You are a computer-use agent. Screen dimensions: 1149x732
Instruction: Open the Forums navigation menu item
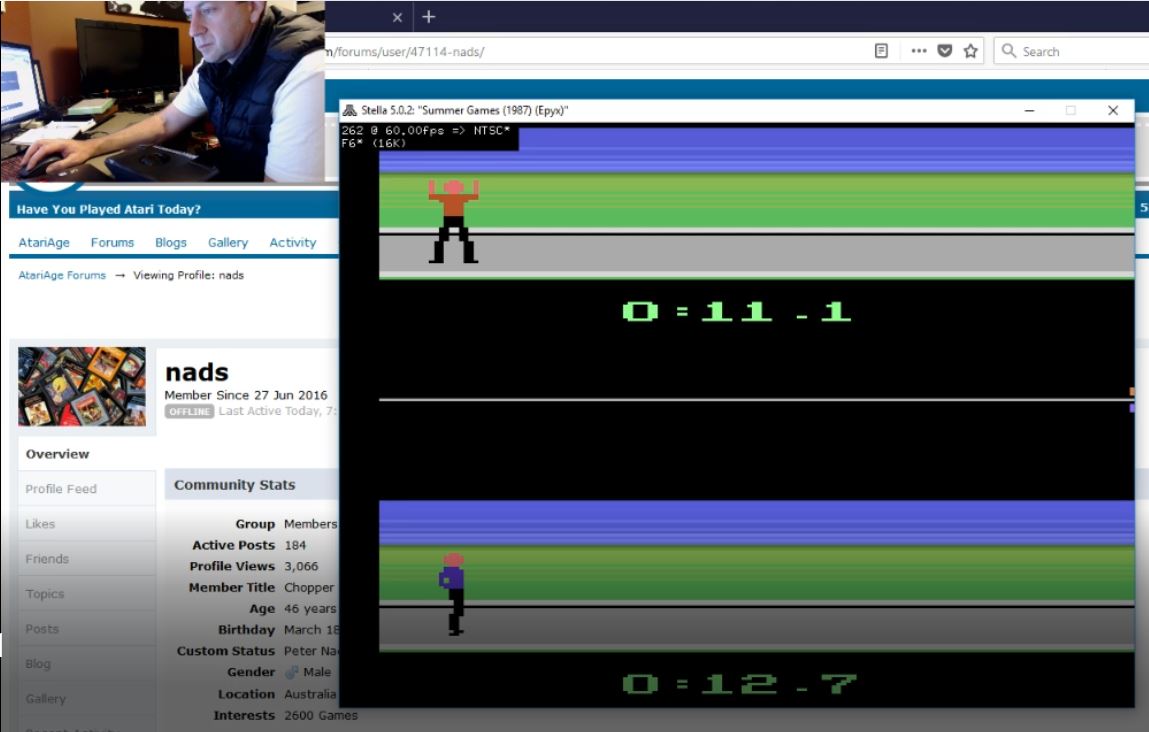tap(112, 242)
